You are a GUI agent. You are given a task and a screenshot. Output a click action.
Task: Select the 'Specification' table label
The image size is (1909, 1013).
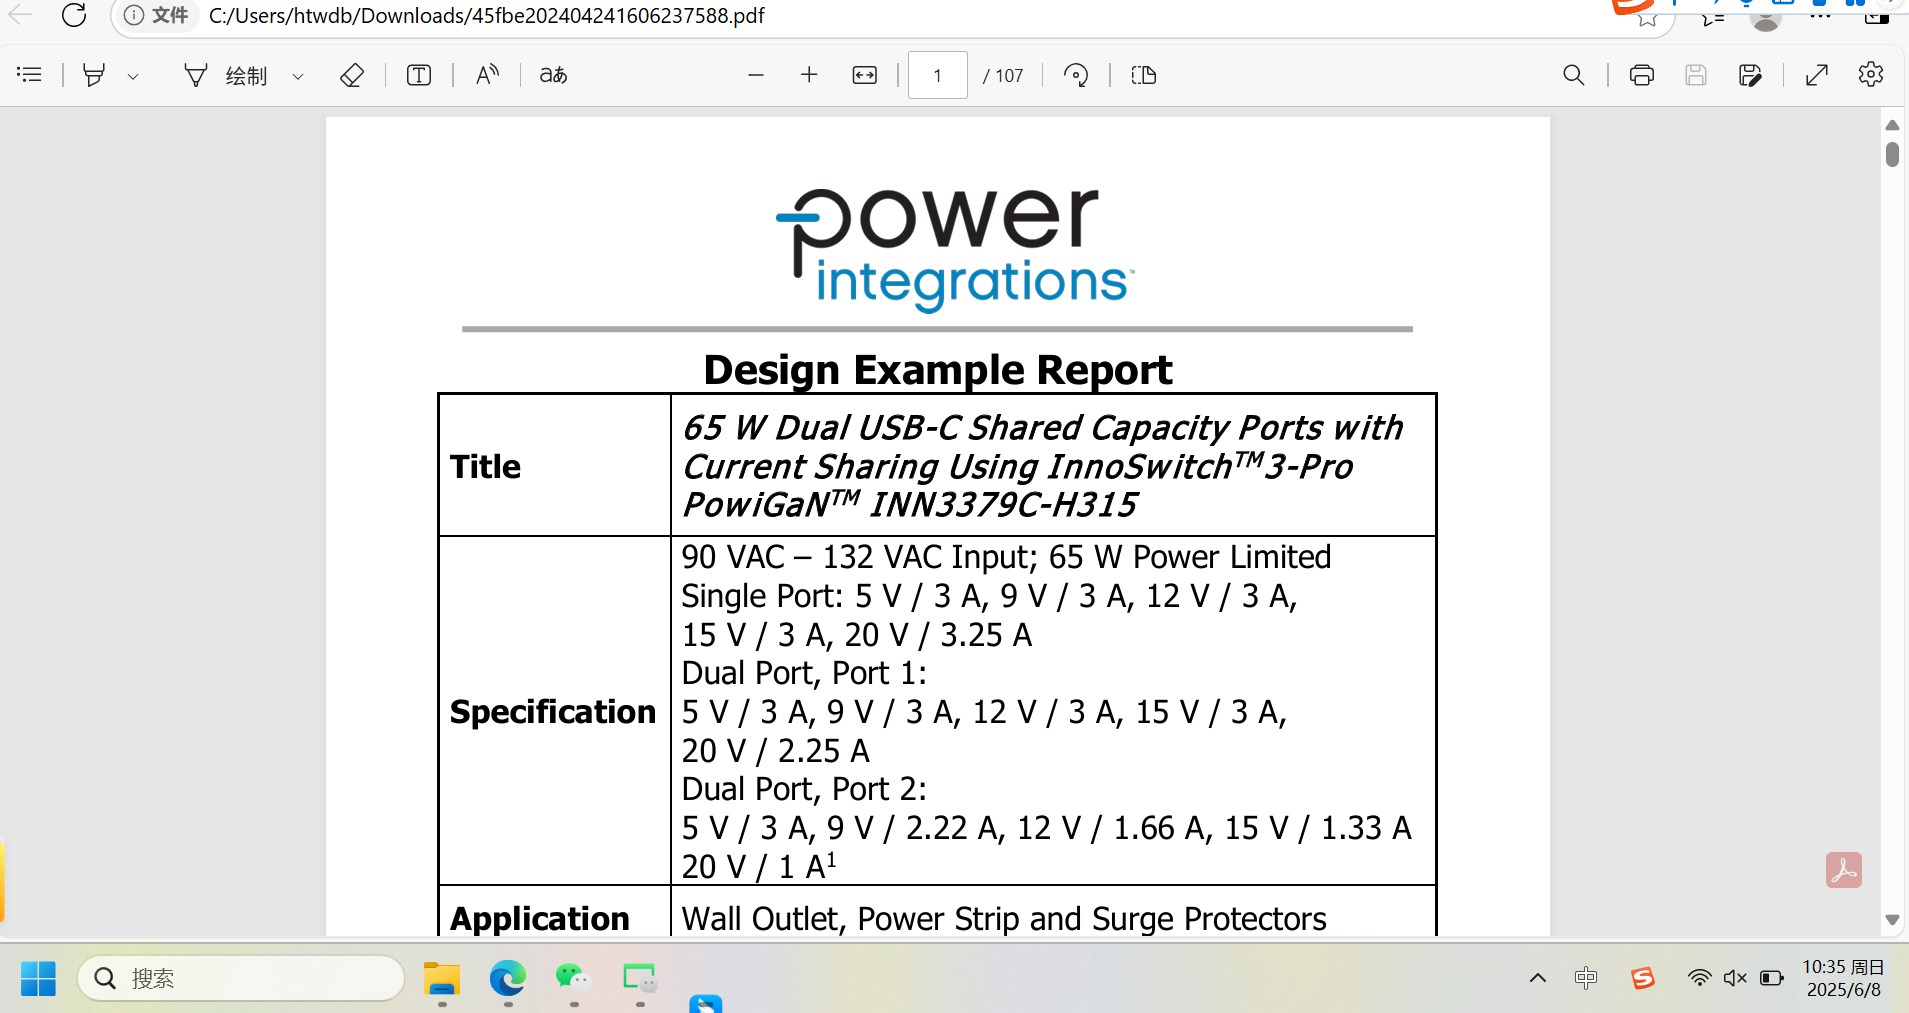[x=553, y=712]
